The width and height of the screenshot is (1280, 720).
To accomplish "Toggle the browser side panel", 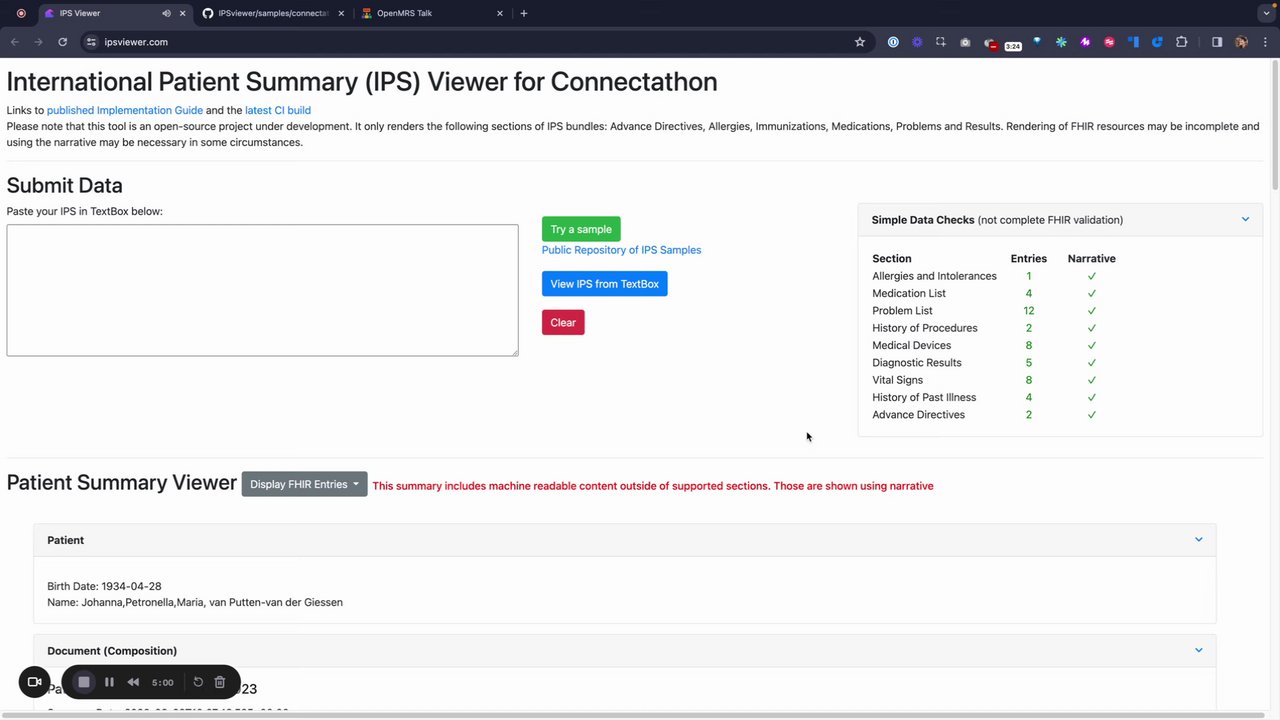I will [1217, 42].
